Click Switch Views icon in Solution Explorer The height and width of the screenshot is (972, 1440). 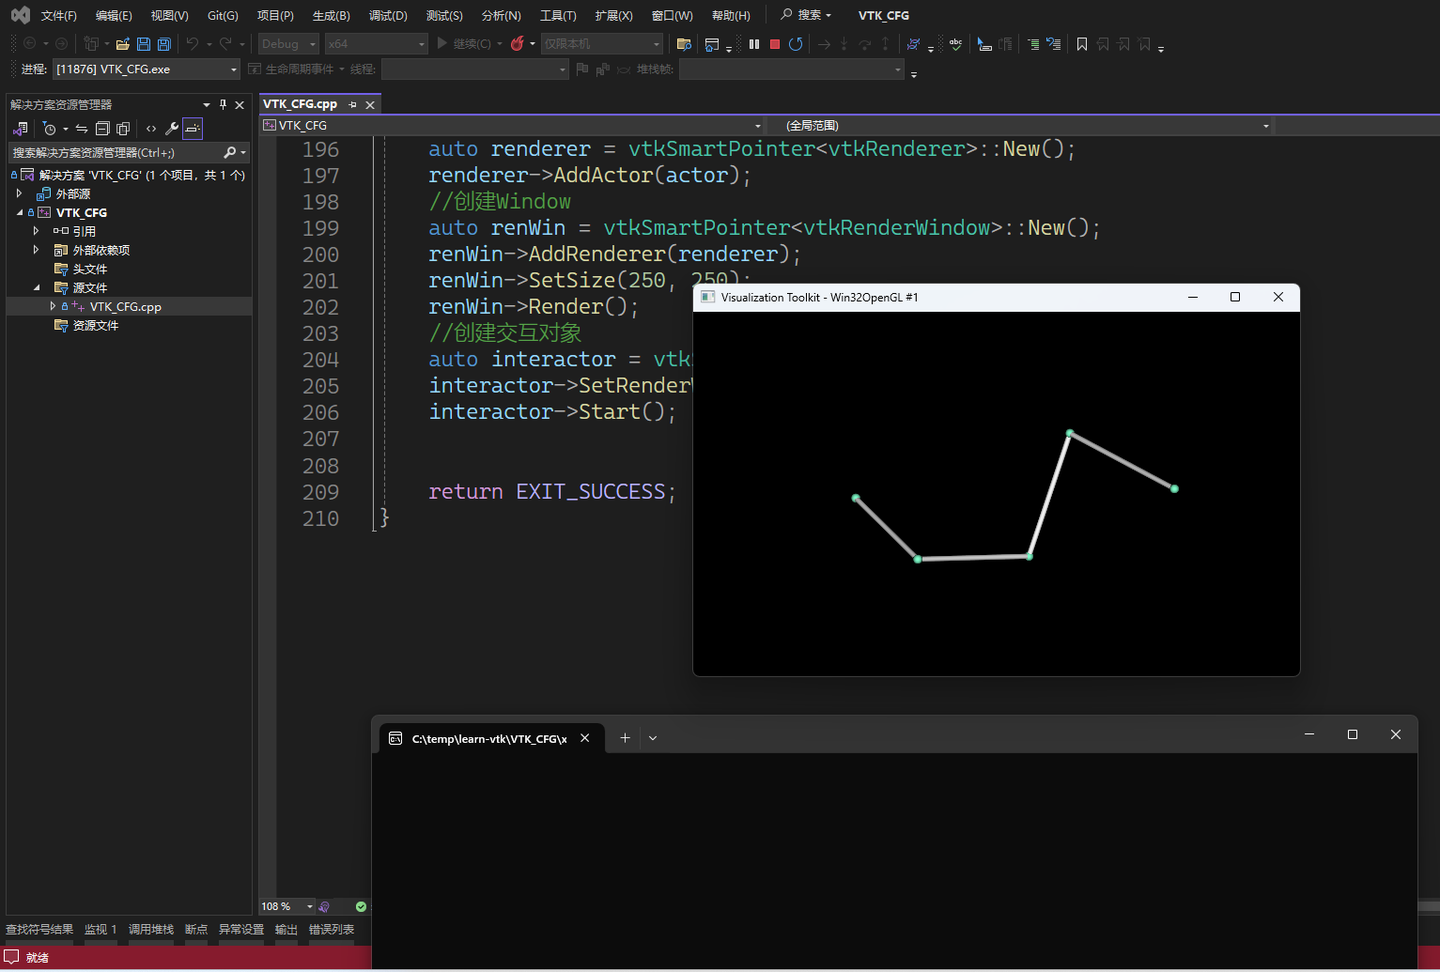[x=20, y=128]
